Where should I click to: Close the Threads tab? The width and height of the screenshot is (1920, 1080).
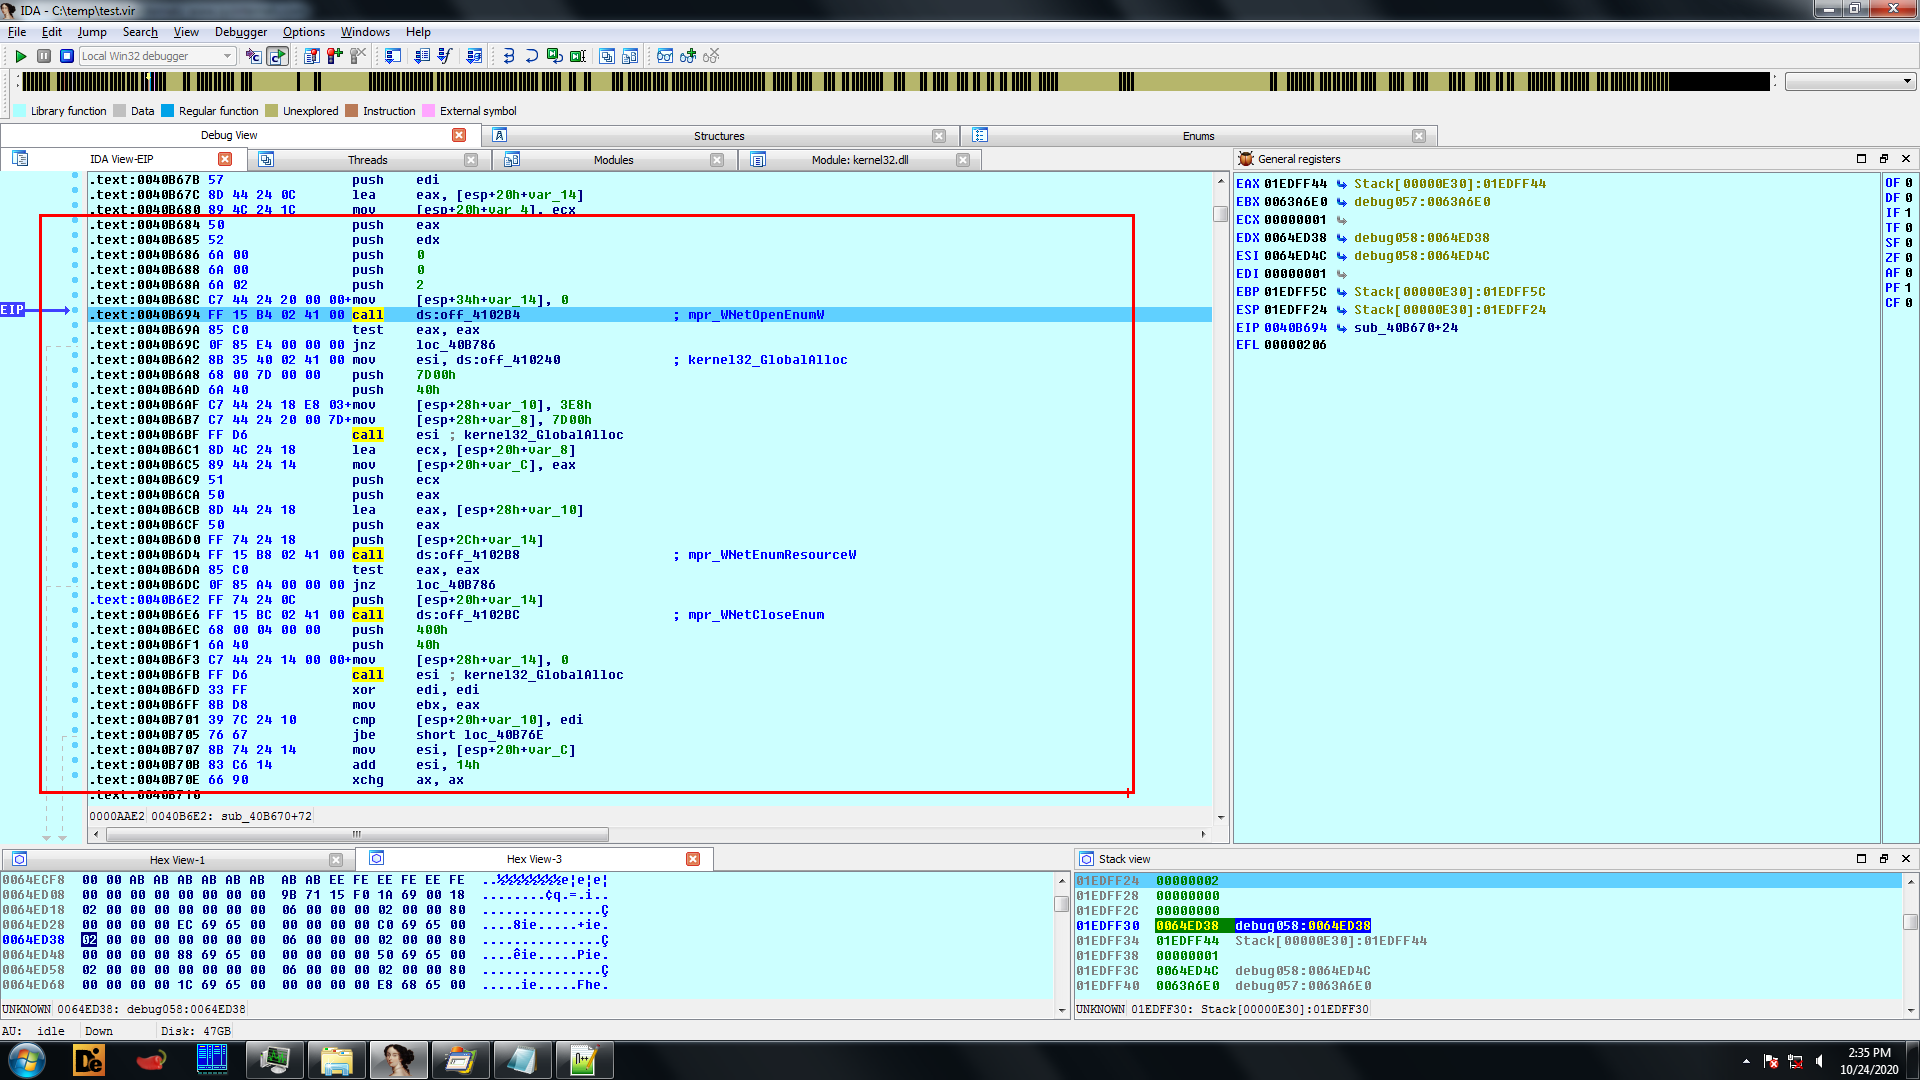[471, 160]
